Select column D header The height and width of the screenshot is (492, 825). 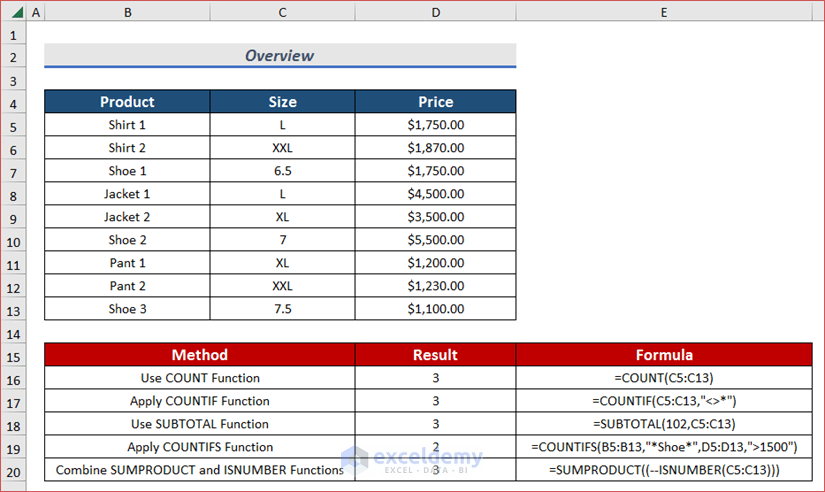(436, 12)
